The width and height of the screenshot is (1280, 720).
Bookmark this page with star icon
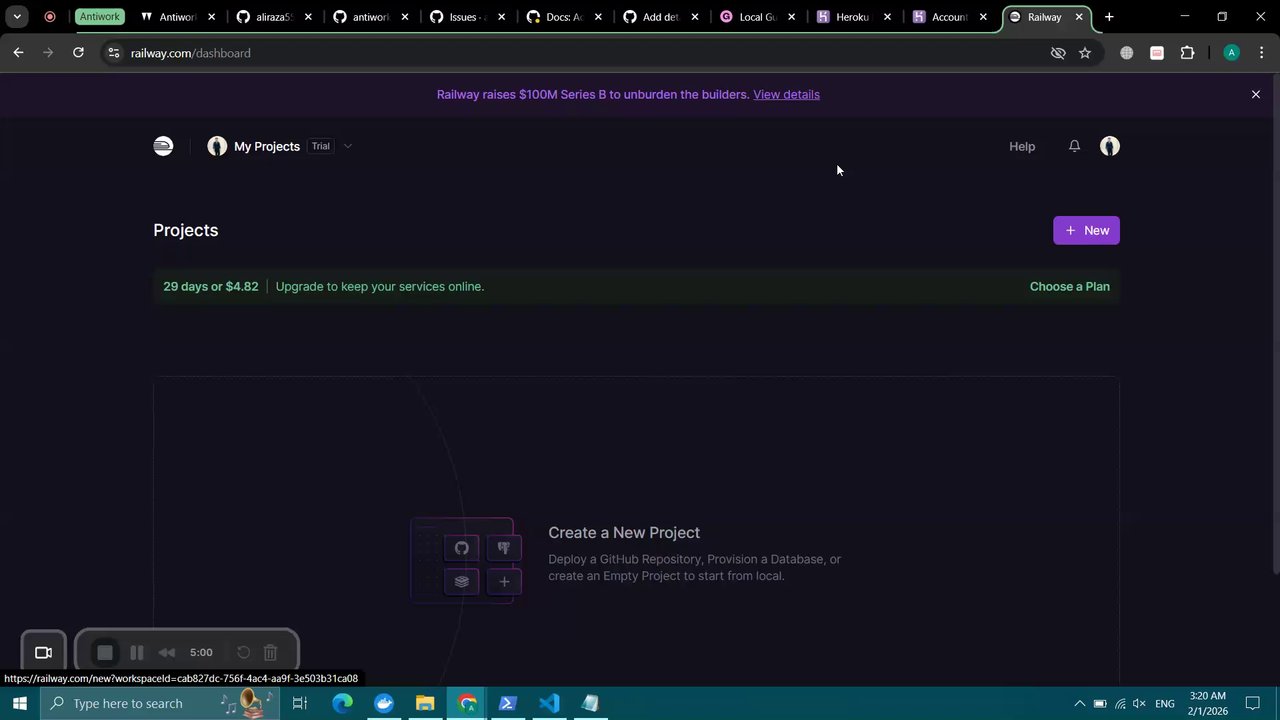(1085, 53)
